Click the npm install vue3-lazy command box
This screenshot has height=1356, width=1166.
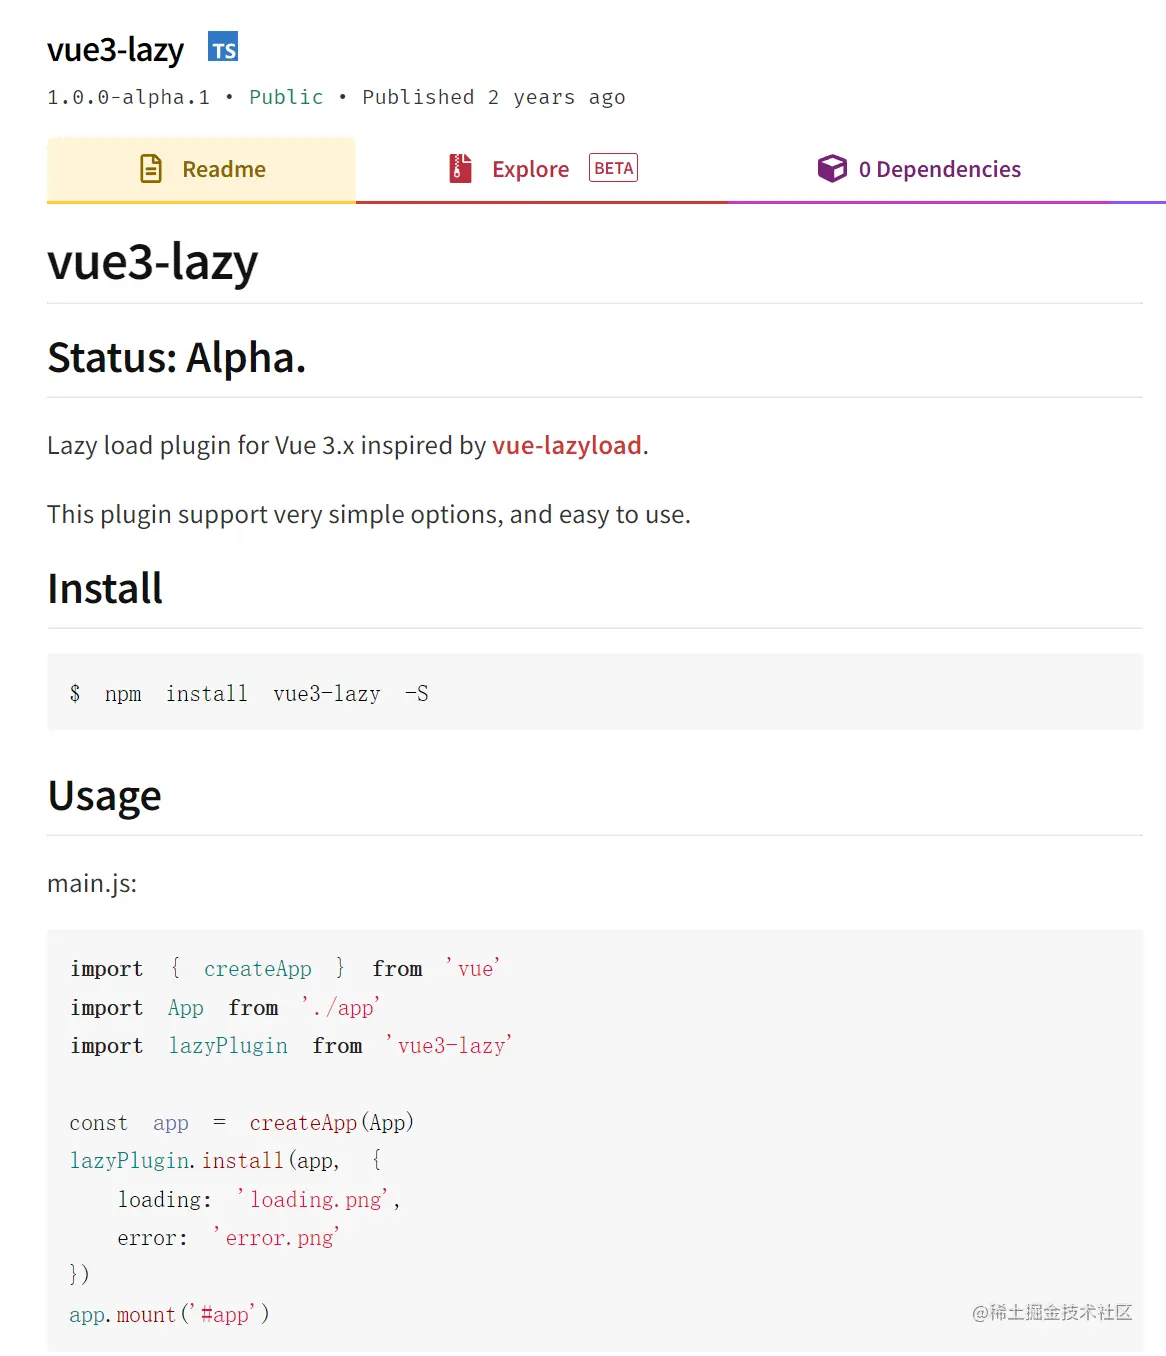pos(594,693)
